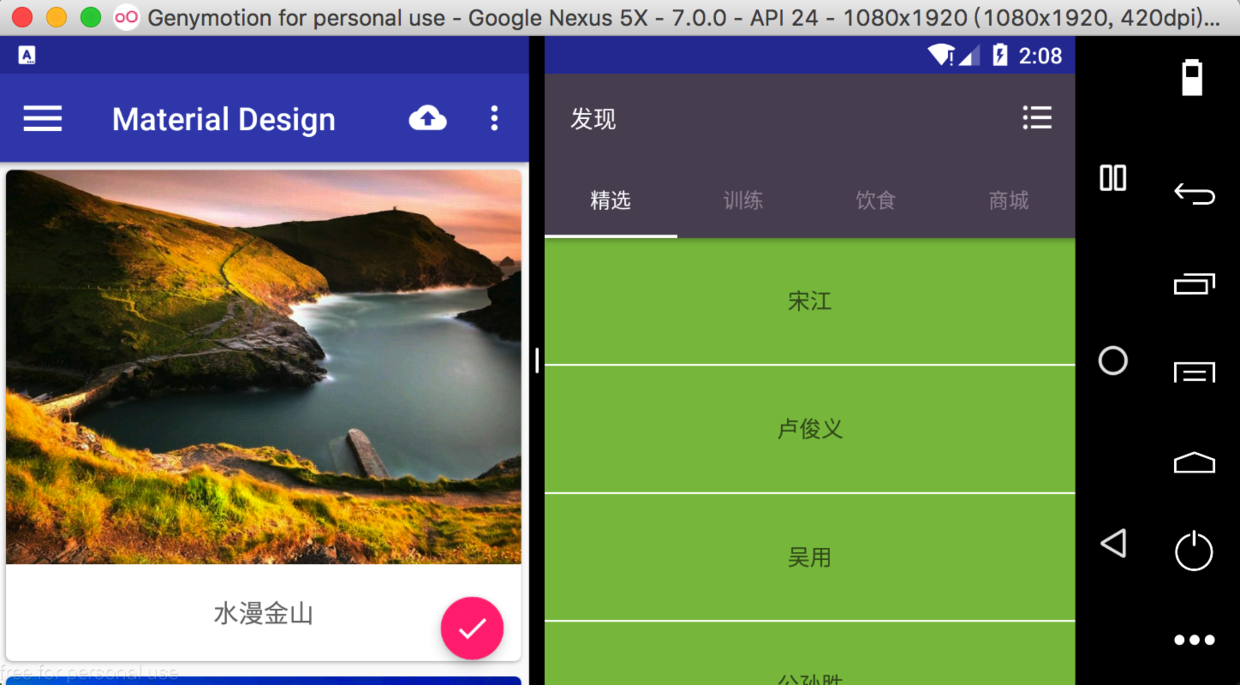
Task: Click the Genymotion home key button
Action: pyautogui.click(x=1194, y=462)
